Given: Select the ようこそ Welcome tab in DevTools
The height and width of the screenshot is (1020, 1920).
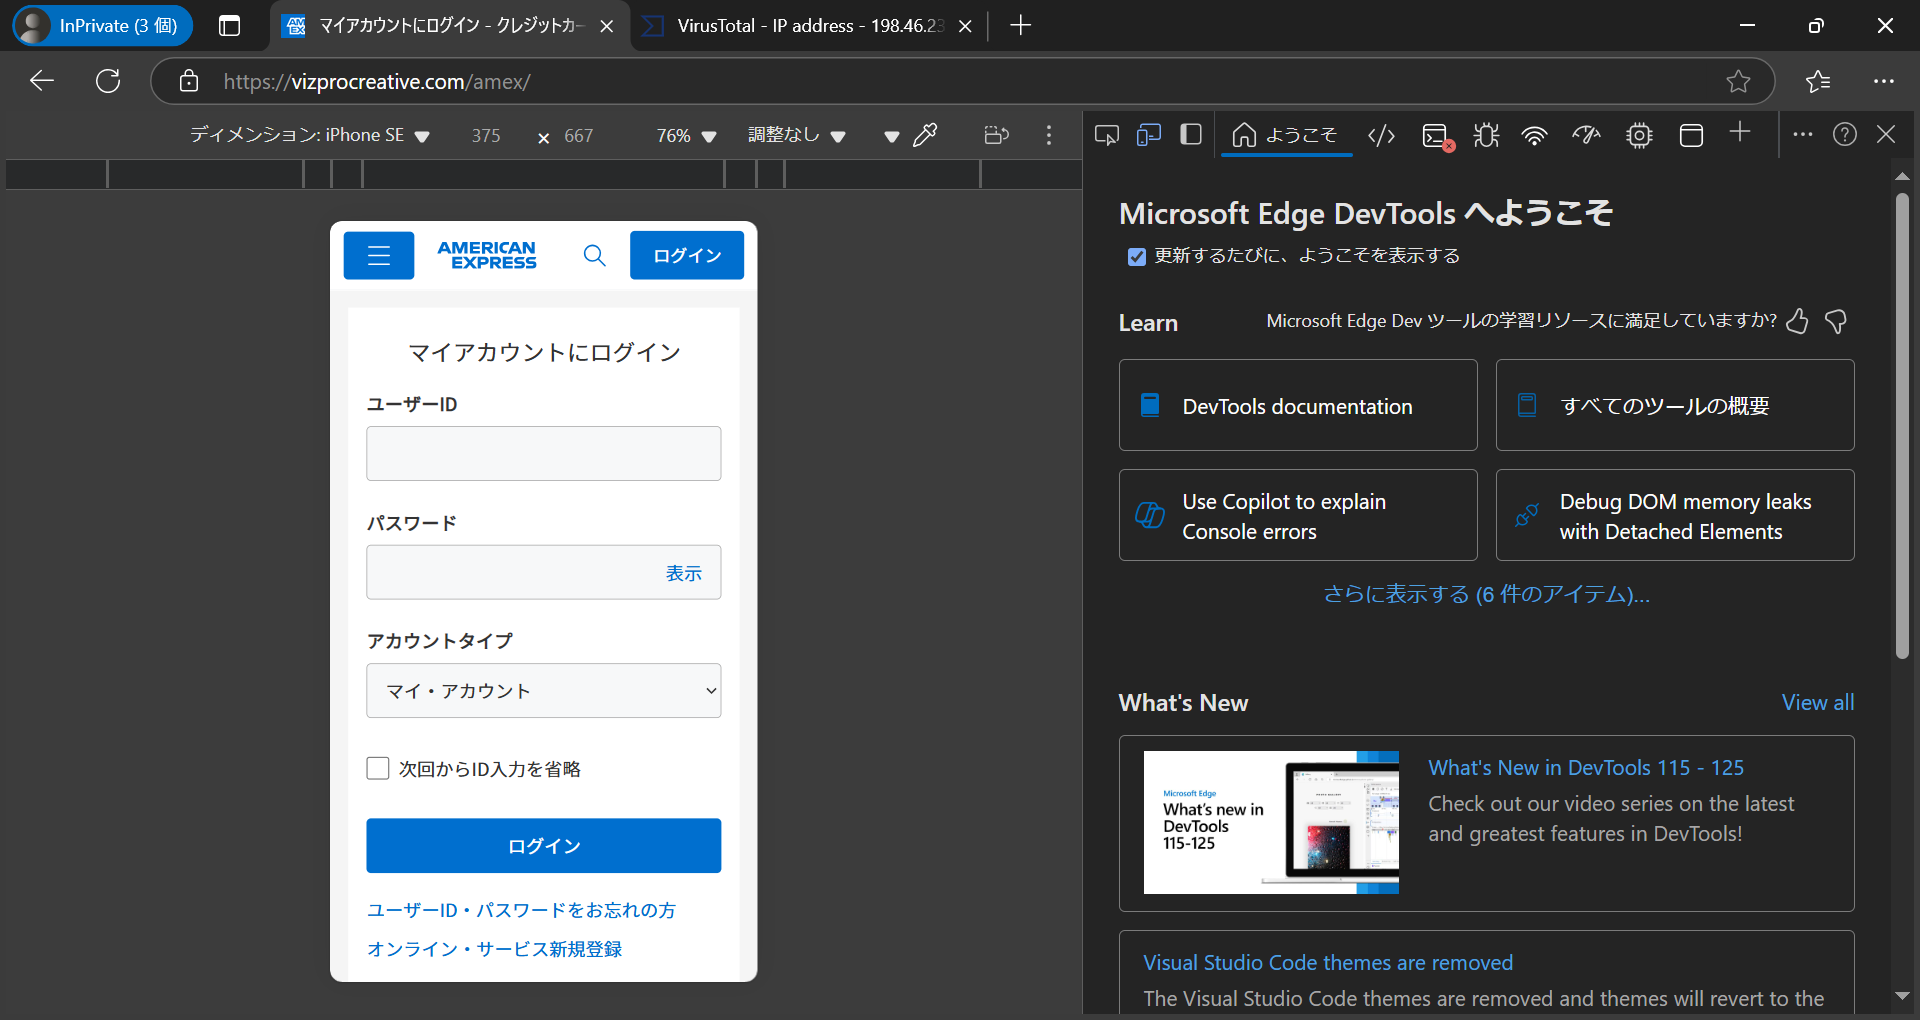Looking at the screenshot, I should tap(1285, 135).
